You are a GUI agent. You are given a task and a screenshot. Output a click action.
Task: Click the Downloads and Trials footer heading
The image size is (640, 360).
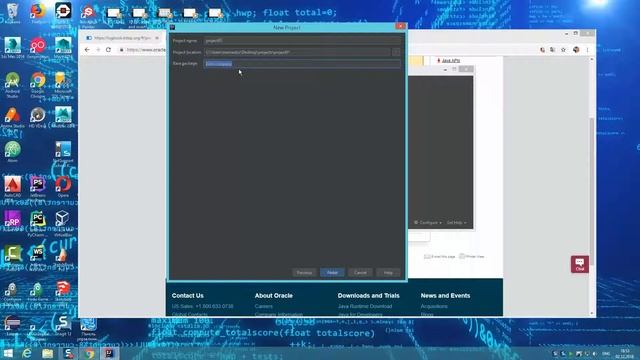pyautogui.click(x=369, y=296)
